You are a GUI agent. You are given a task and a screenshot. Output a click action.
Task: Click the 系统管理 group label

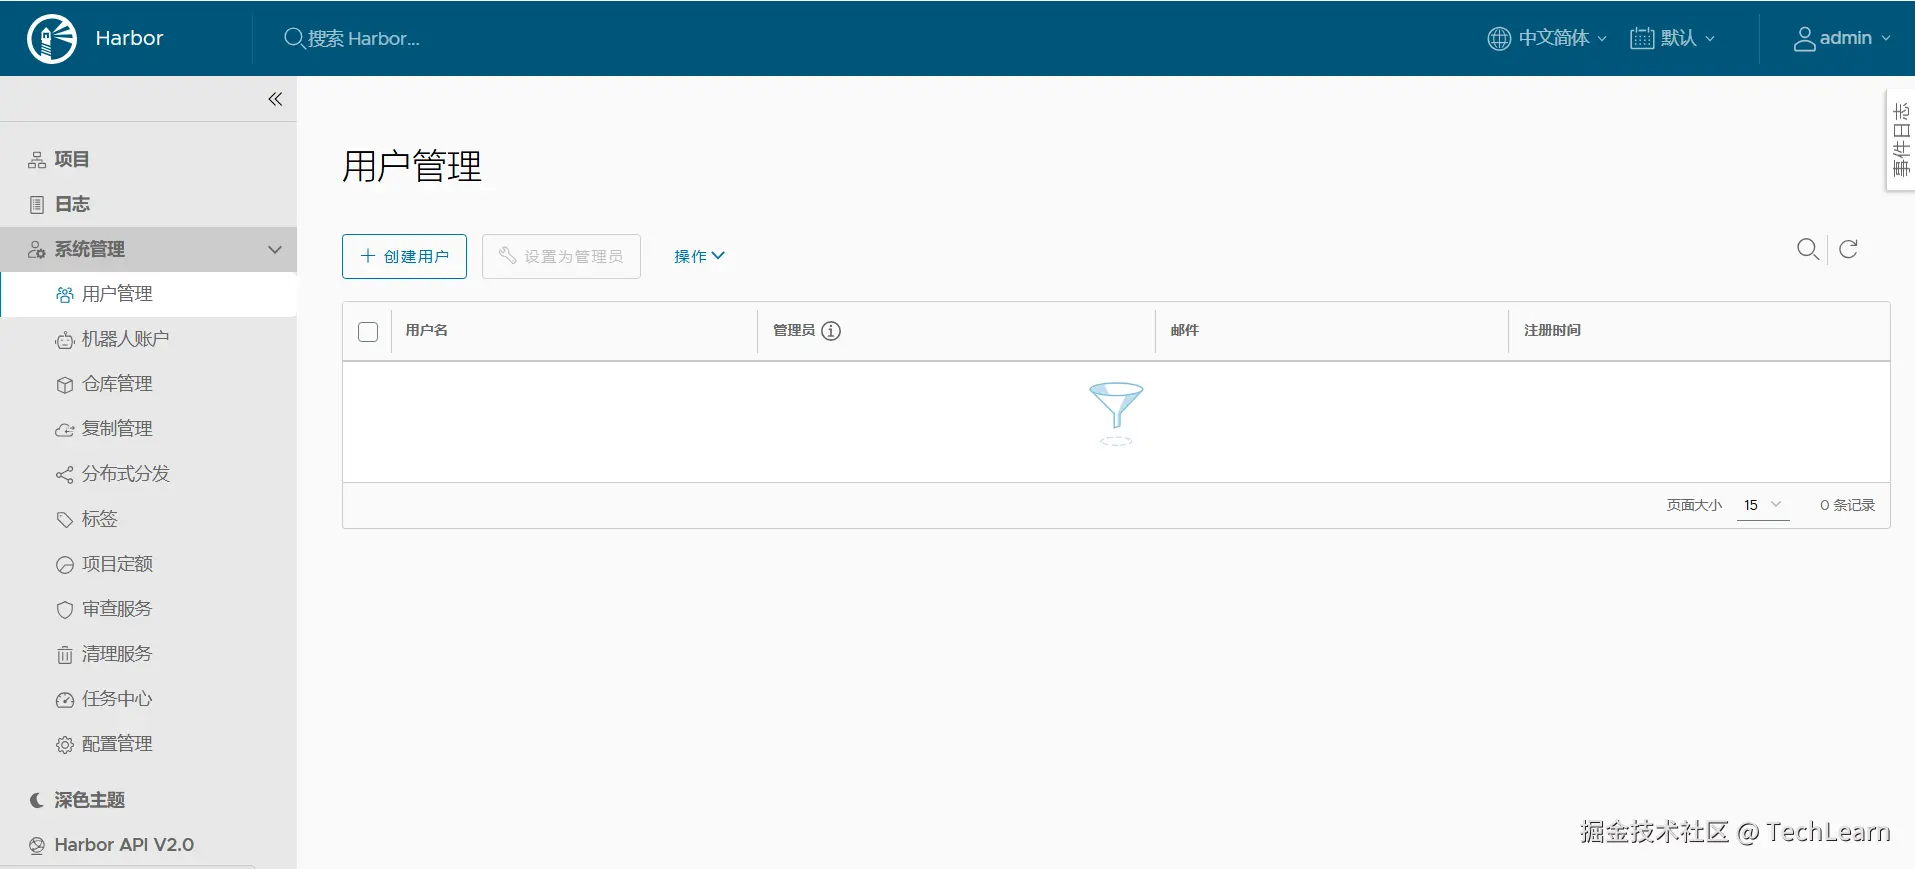89,249
